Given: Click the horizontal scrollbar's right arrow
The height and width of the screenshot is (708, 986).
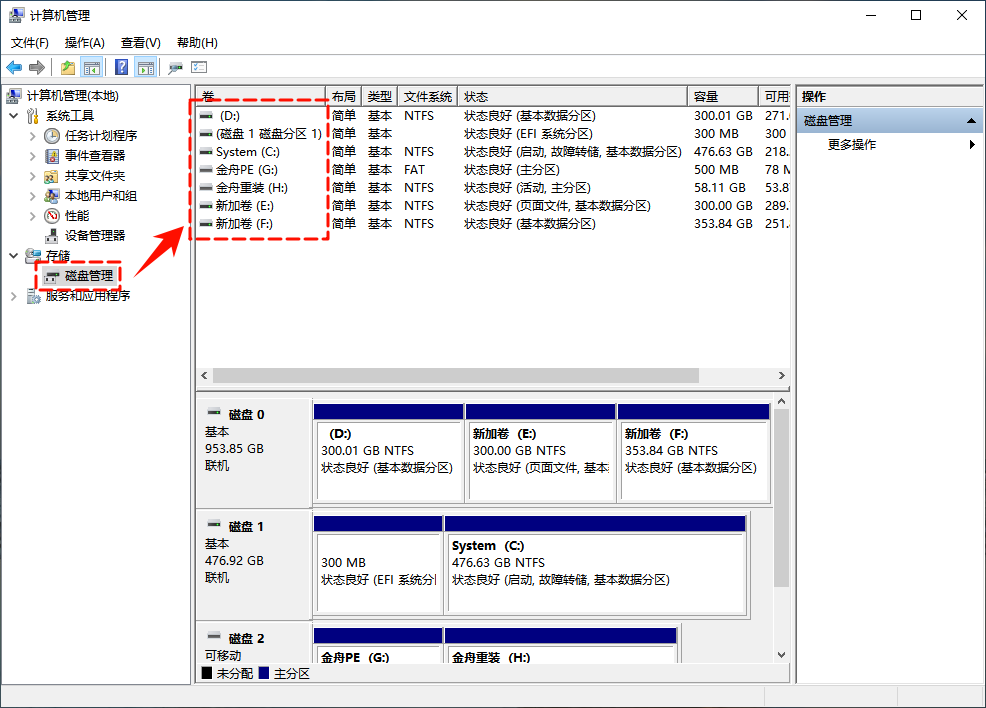Looking at the screenshot, I should (x=782, y=376).
